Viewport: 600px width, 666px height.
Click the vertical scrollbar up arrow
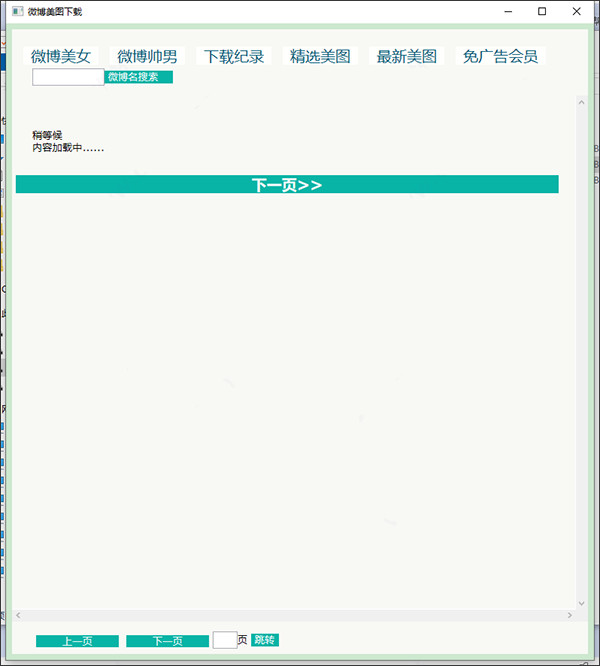pos(581,102)
